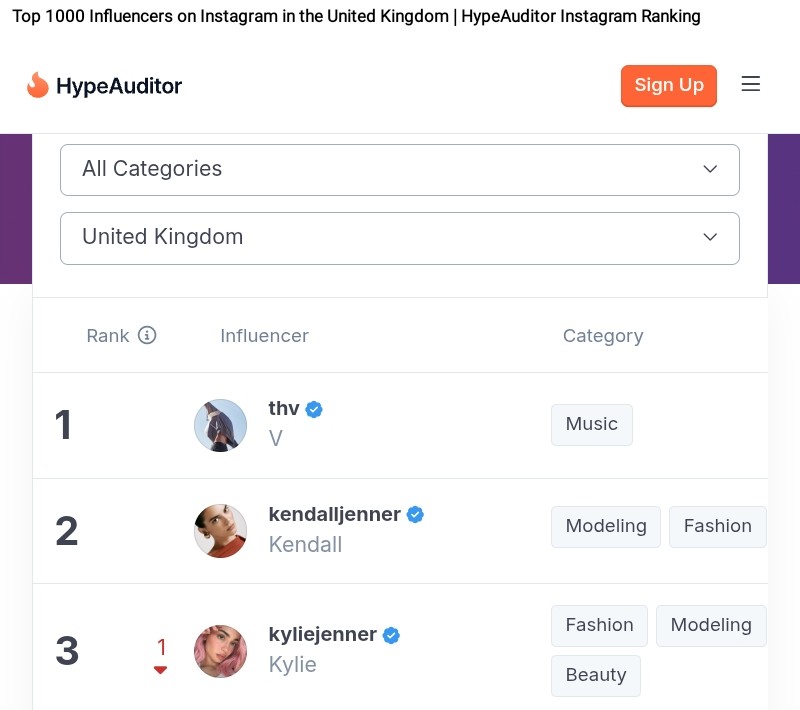Click thv's profile picture
The width and height of the screenshot is (800, 710).
[x=220, y=425]
